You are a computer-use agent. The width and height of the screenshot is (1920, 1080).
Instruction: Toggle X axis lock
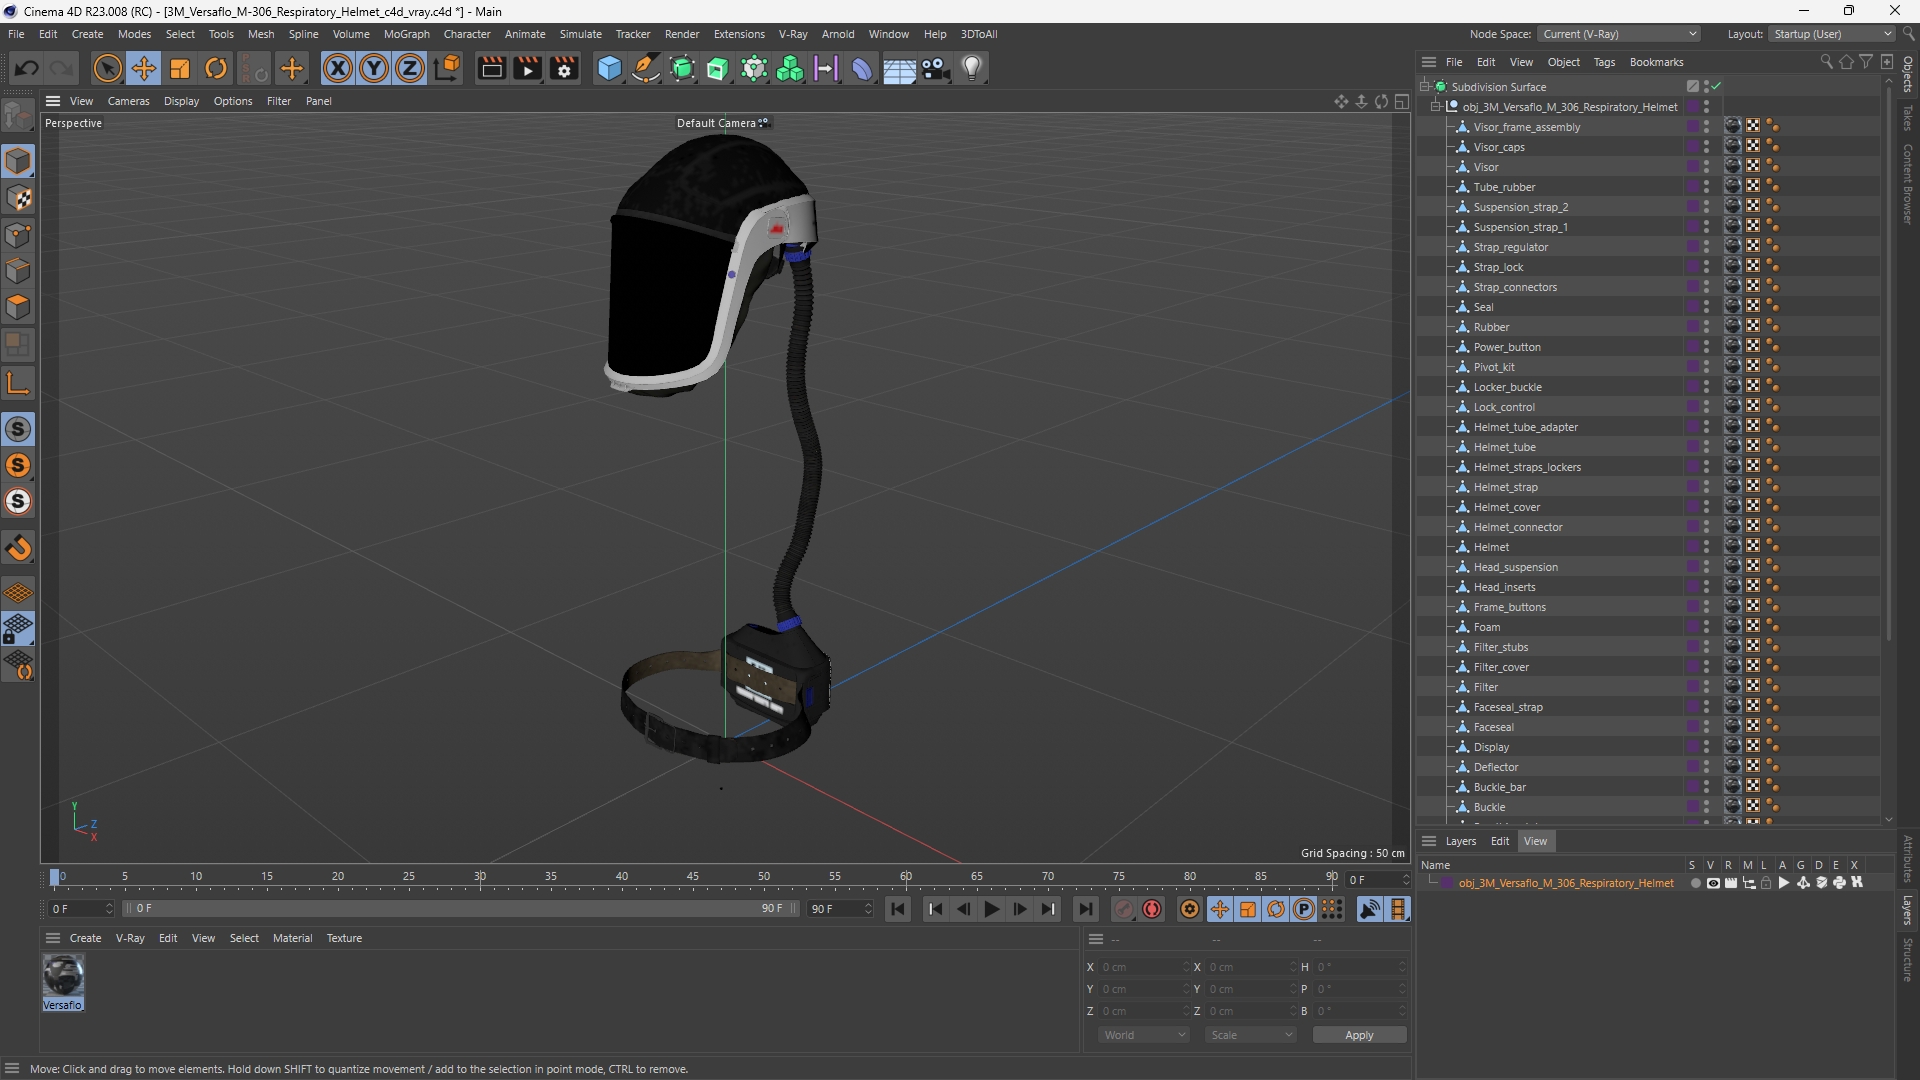[x=337, y=68]
